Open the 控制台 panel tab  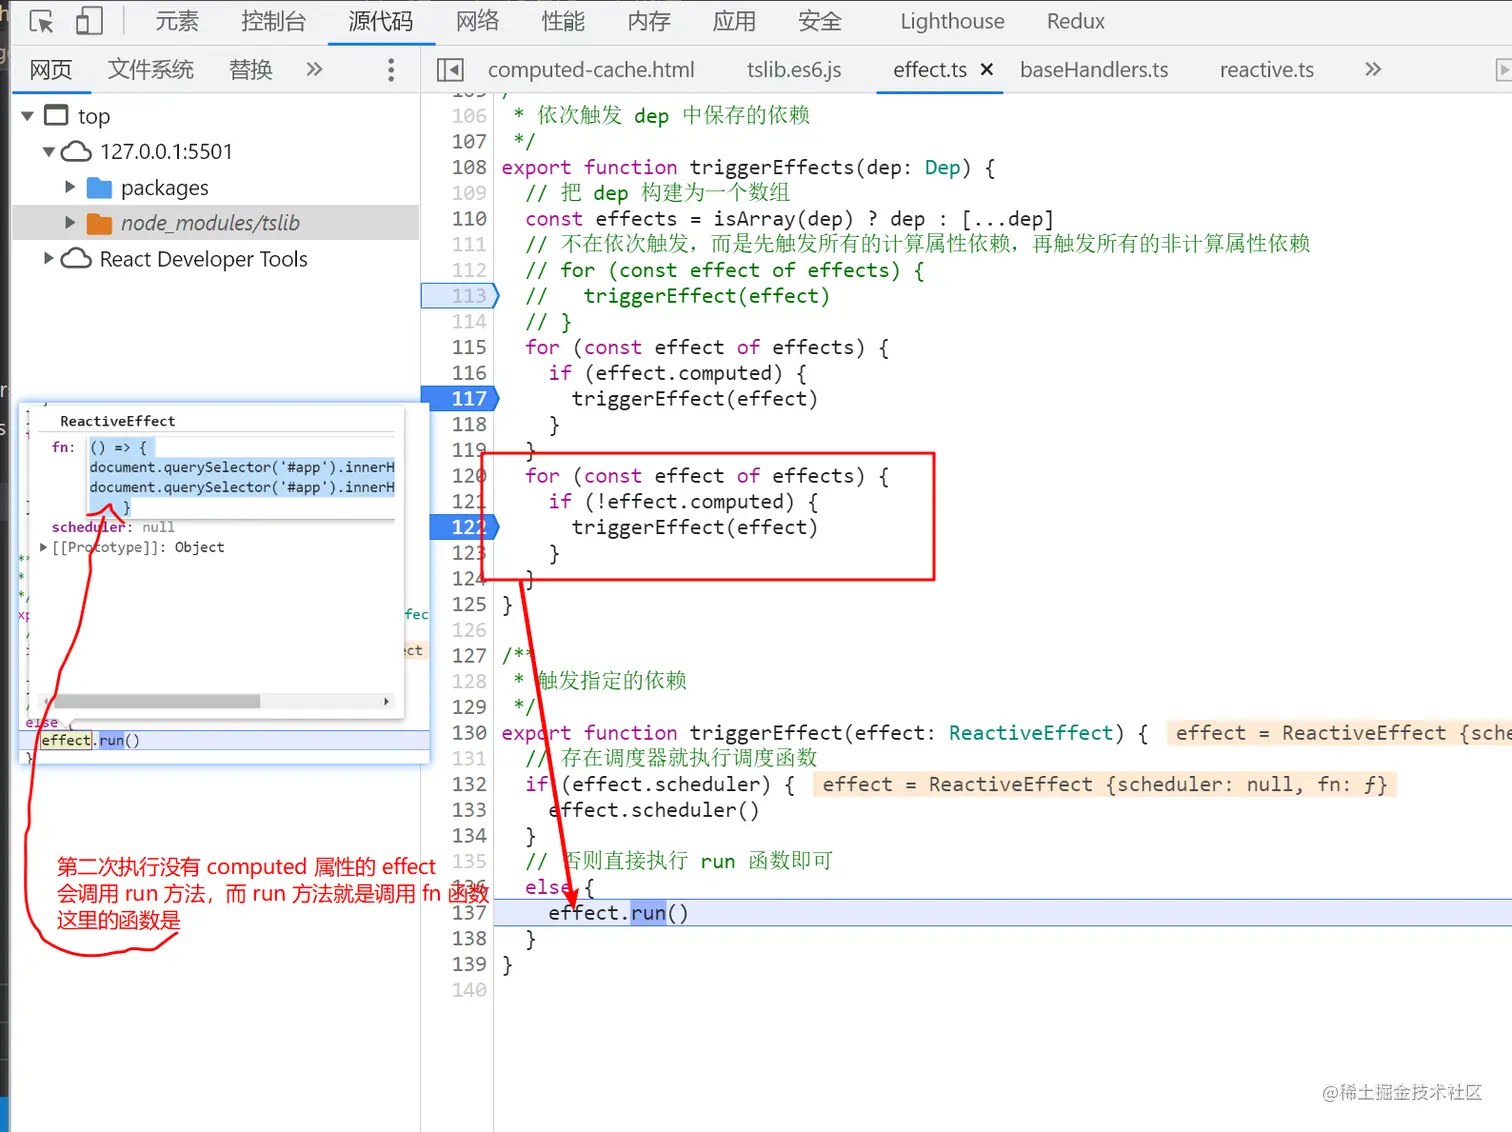pos(273,21)
